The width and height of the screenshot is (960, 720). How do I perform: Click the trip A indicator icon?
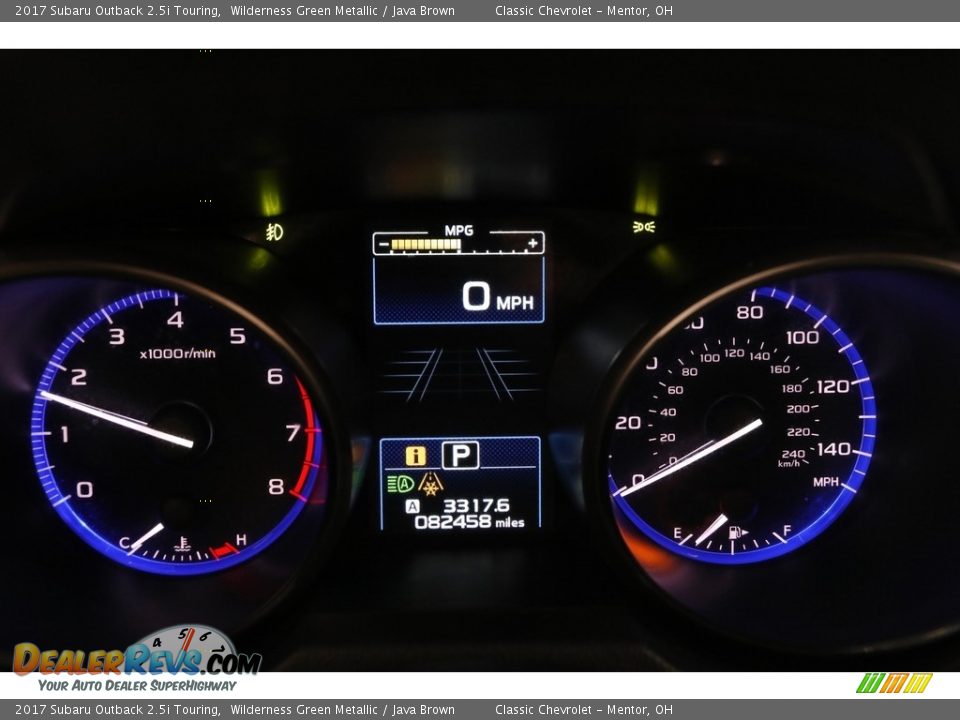coord(413,506)
